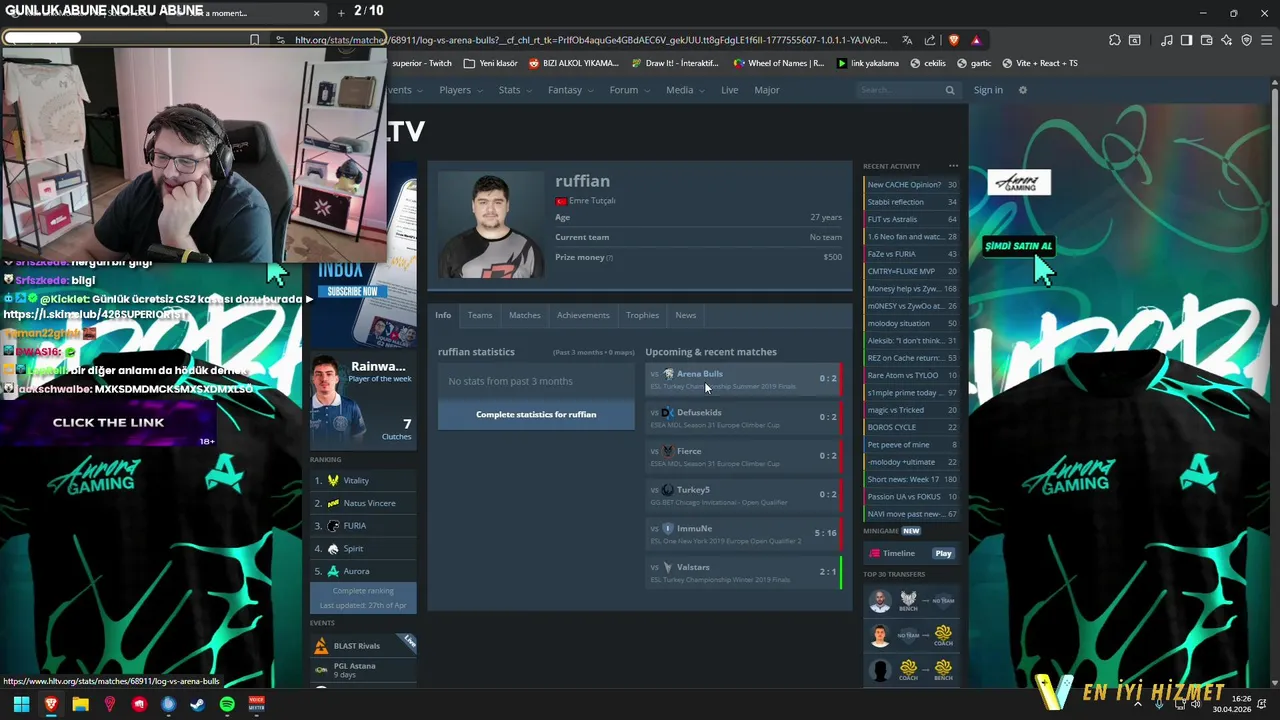Image resolution: width=1280 pixels, height=720 pixels.
Task: Open the Leo AI sparkle icon
Action: [x=1227, y=40]
